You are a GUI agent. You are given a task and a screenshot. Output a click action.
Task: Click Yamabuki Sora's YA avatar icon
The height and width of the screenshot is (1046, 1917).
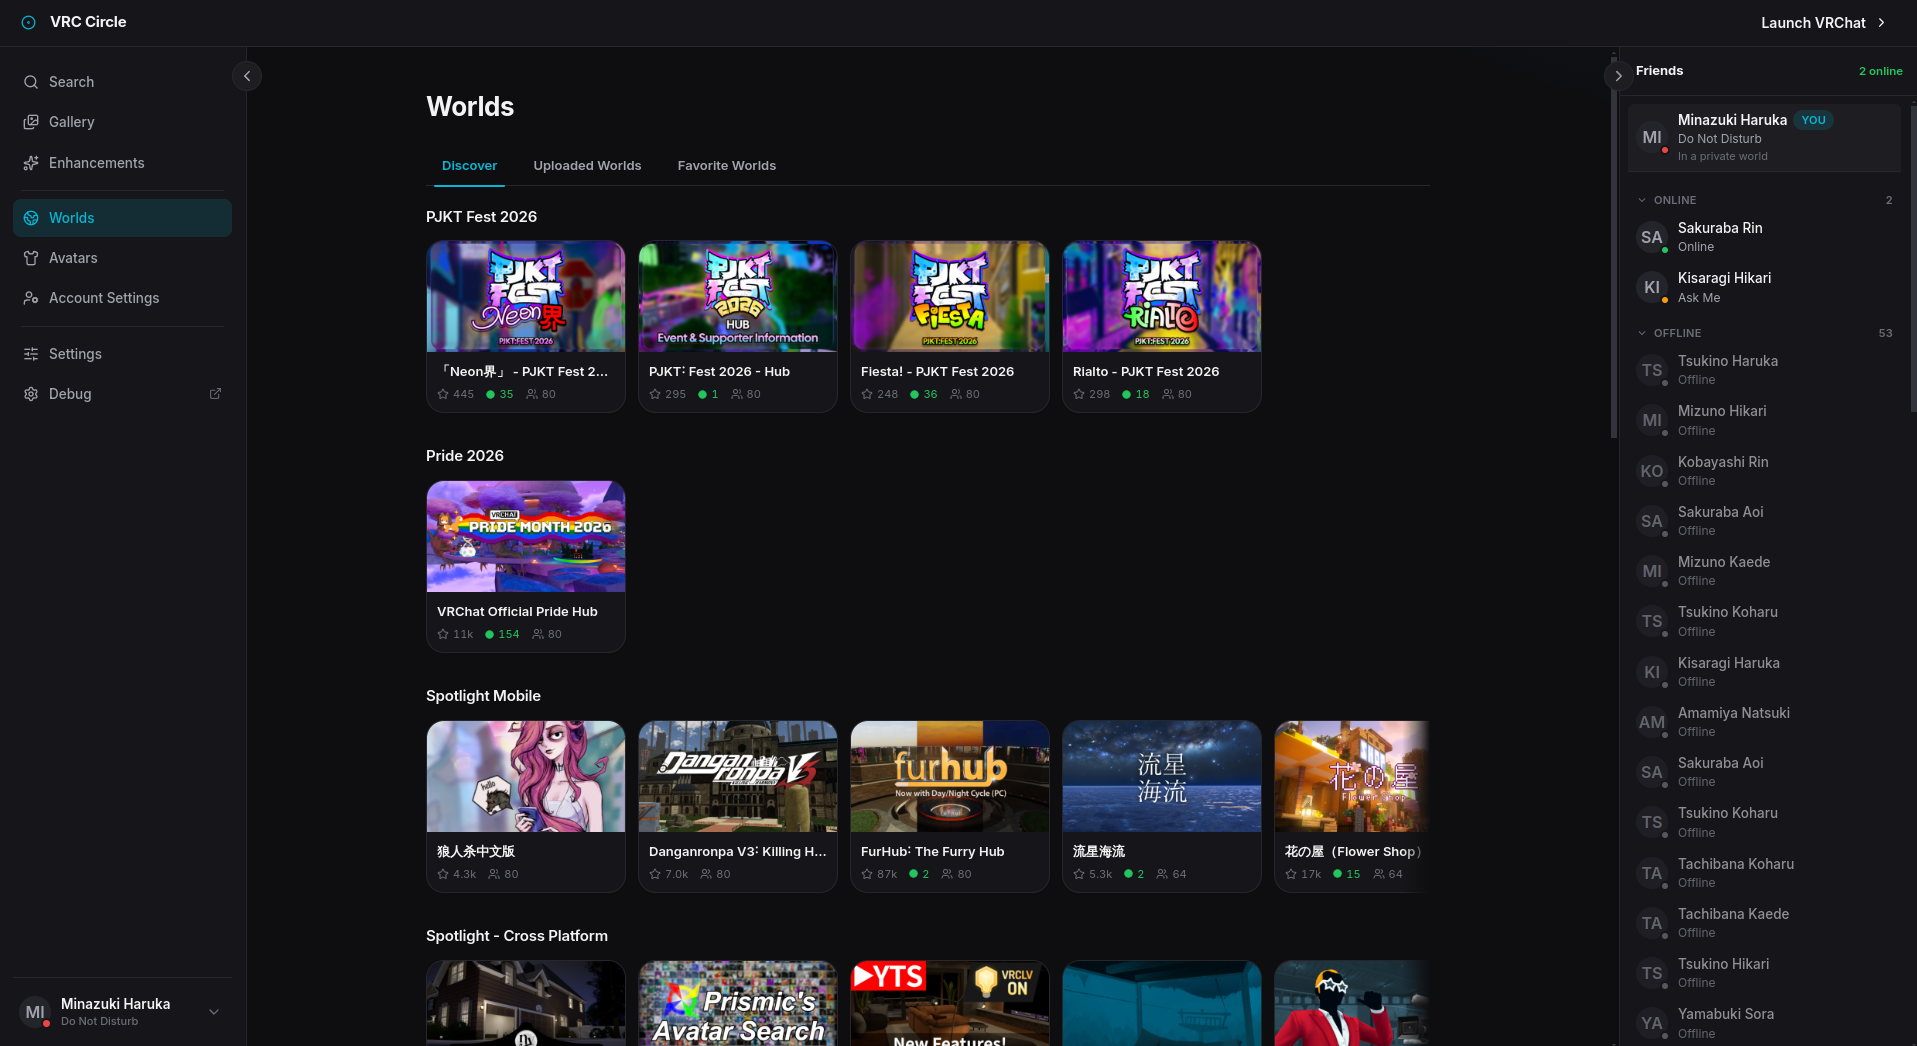[1652, 1023]
